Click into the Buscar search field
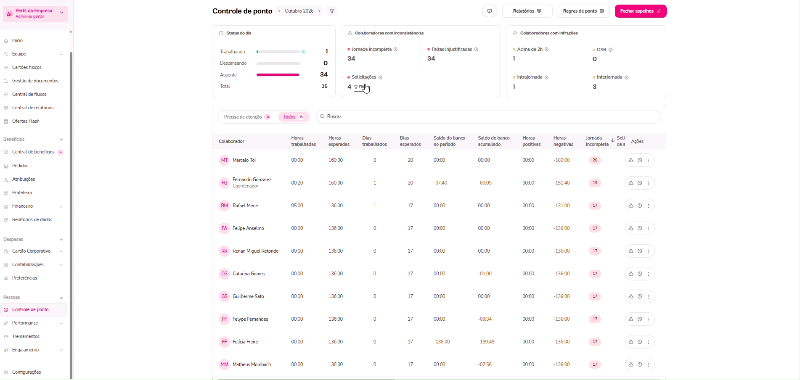 (488, 117)
